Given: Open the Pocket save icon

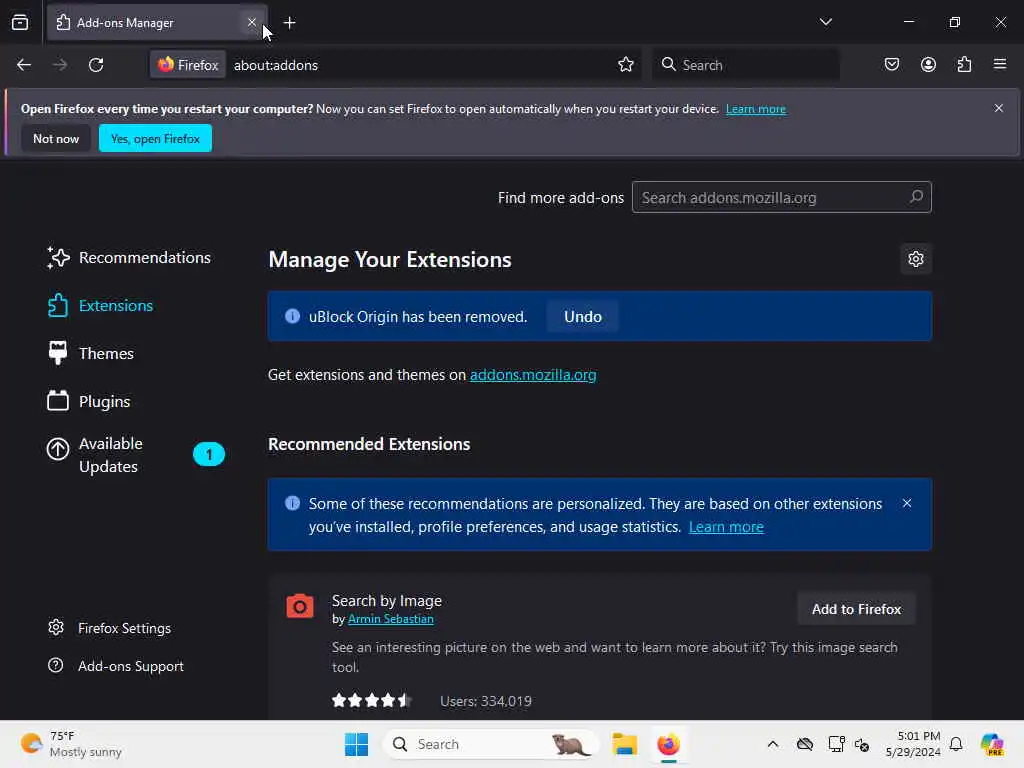Looking at the screenshot, I should pyautogui.click(x=891, y=64).
